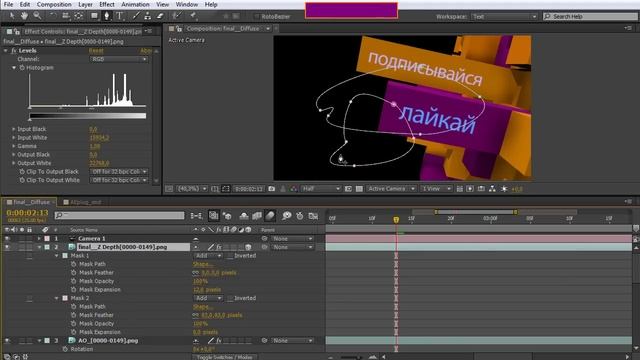Viewport: 640px width, 360px height.
Task: Open the File menu
Action: [x=8, y=4]
